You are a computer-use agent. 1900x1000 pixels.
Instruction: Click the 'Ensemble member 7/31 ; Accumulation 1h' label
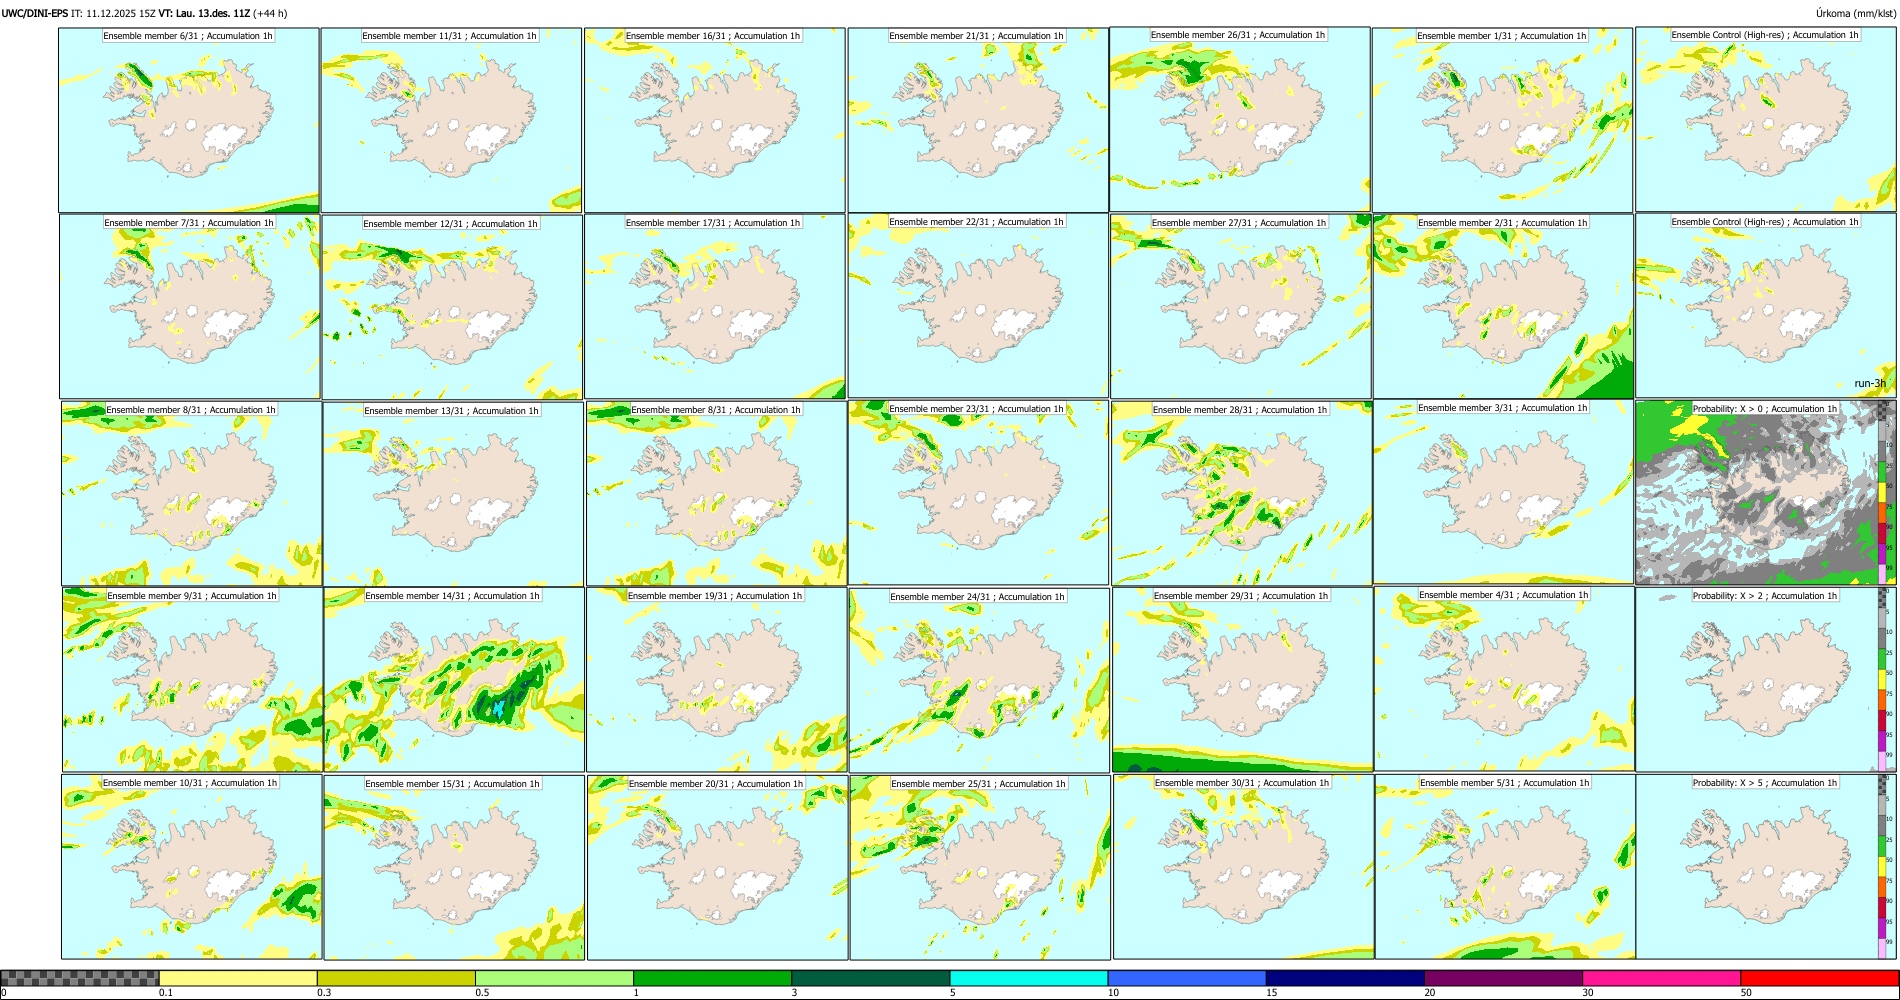point(189,223)
